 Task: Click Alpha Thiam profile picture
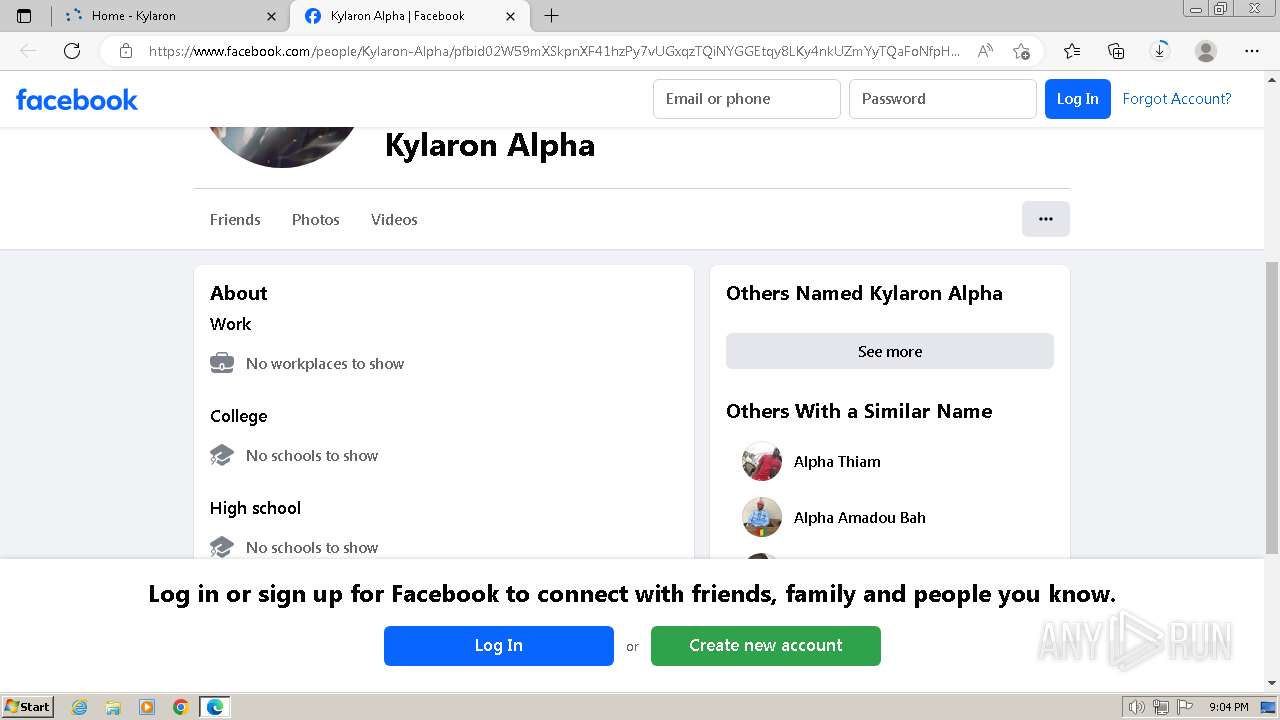tap(762, 462)
